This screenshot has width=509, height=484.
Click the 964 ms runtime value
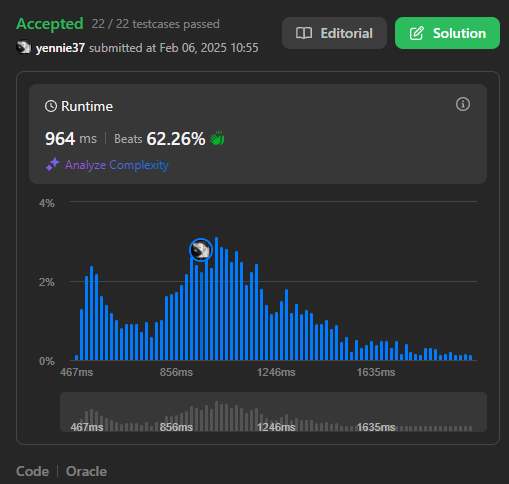(x=71, y=139)
